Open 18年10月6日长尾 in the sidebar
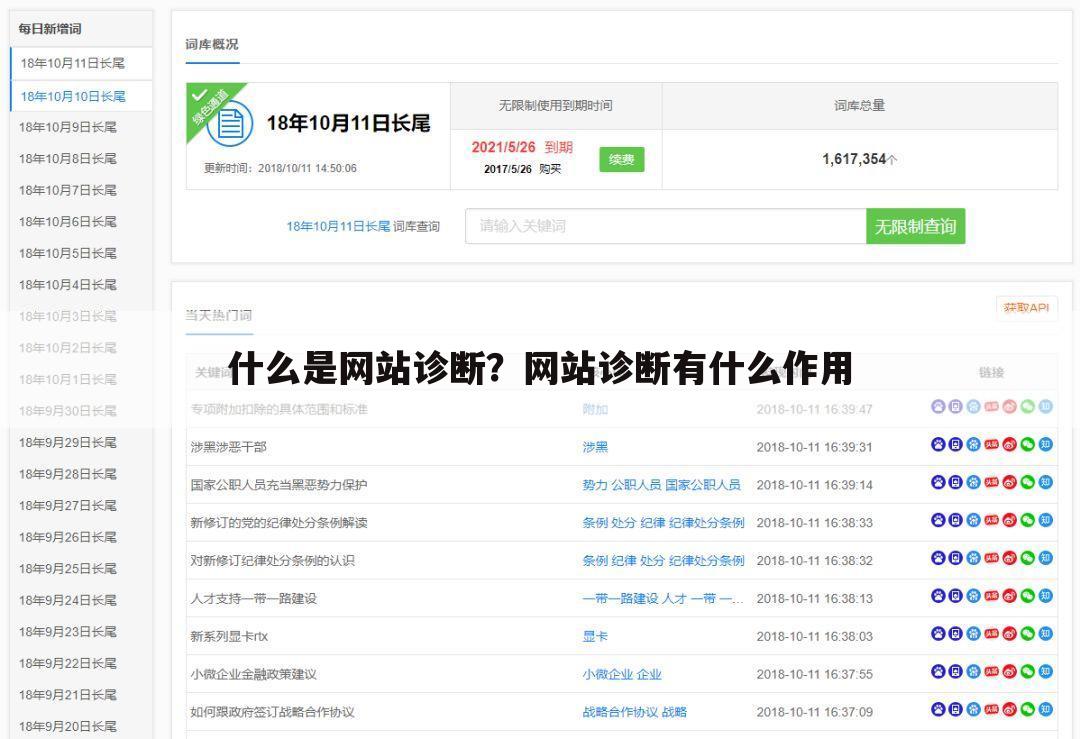 click(68, 222)
